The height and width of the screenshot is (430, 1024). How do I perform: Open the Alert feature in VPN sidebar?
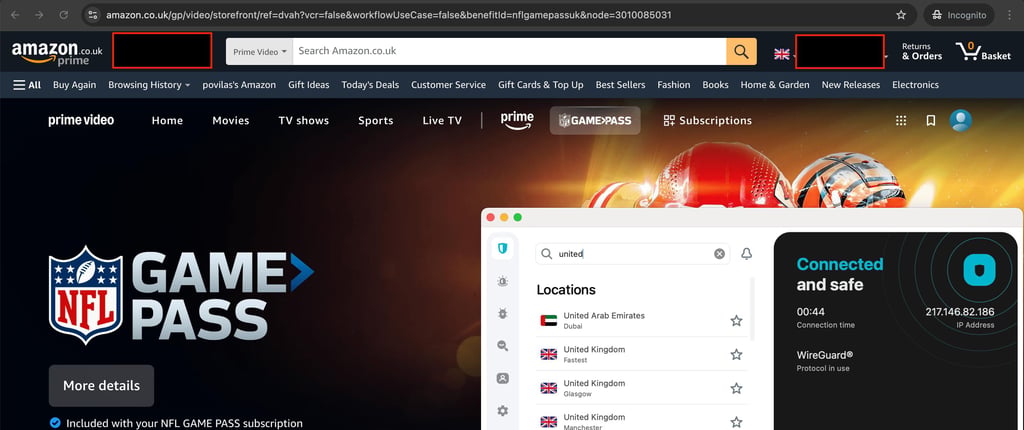[502, 281]
